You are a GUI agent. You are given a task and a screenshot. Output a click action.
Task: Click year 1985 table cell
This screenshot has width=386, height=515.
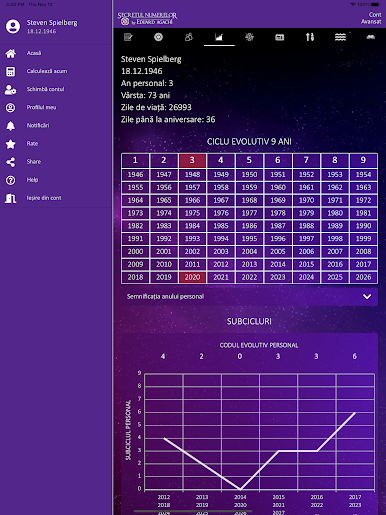(221, 226)
